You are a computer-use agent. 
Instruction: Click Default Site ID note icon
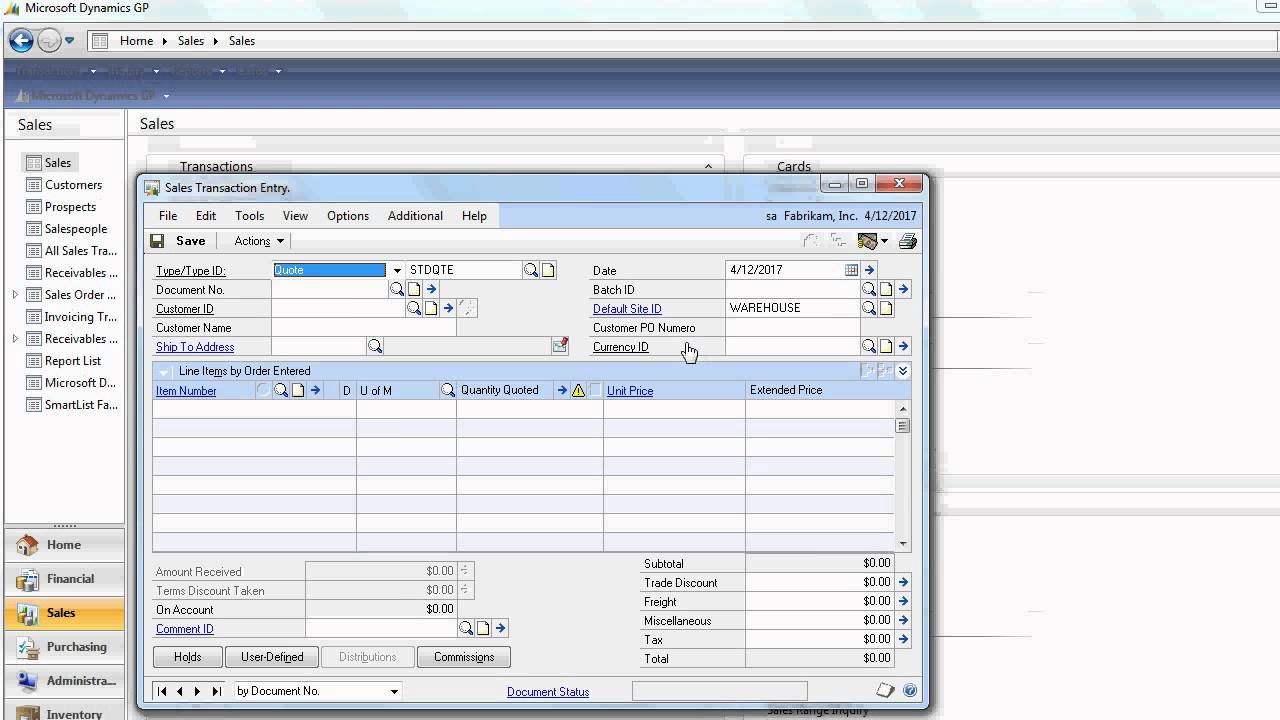click(x=886, y=309)
